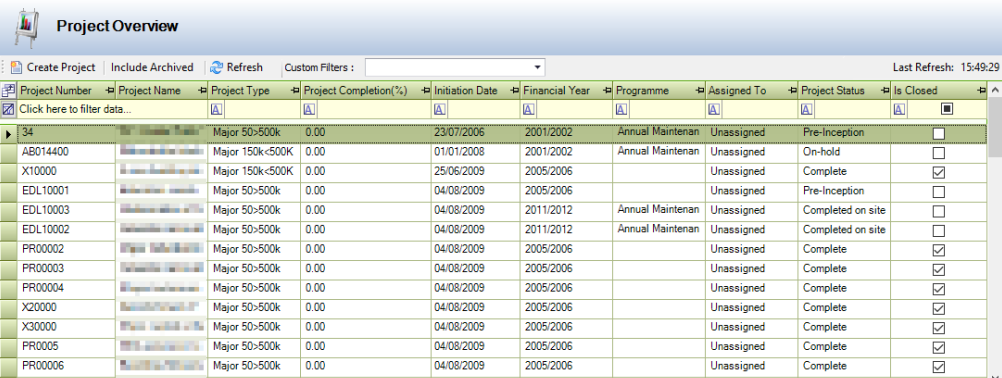
Task: Click the filter operator icon under Initiation Date
Action: (x=439, y=109)
